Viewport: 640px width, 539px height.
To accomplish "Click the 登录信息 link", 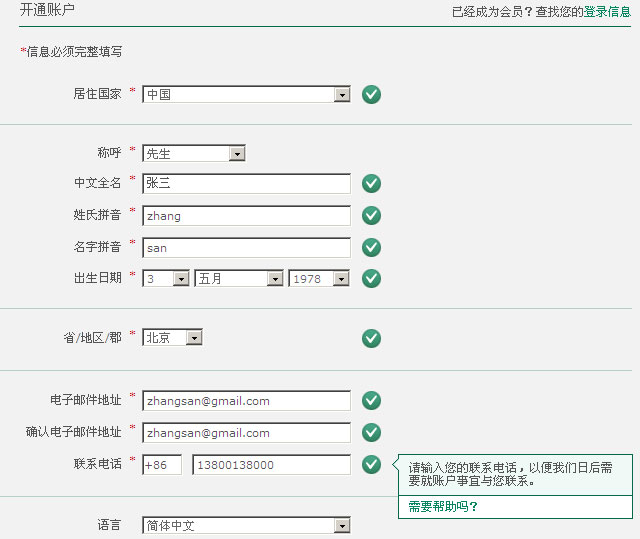I will click(x=607, y=12).
